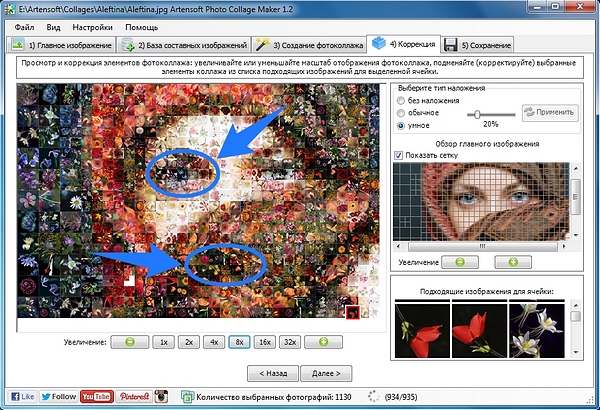Click the overview horizontal scrollbar right arrow
The height and width of the screenshot is (410, 600).
[565, 247]
